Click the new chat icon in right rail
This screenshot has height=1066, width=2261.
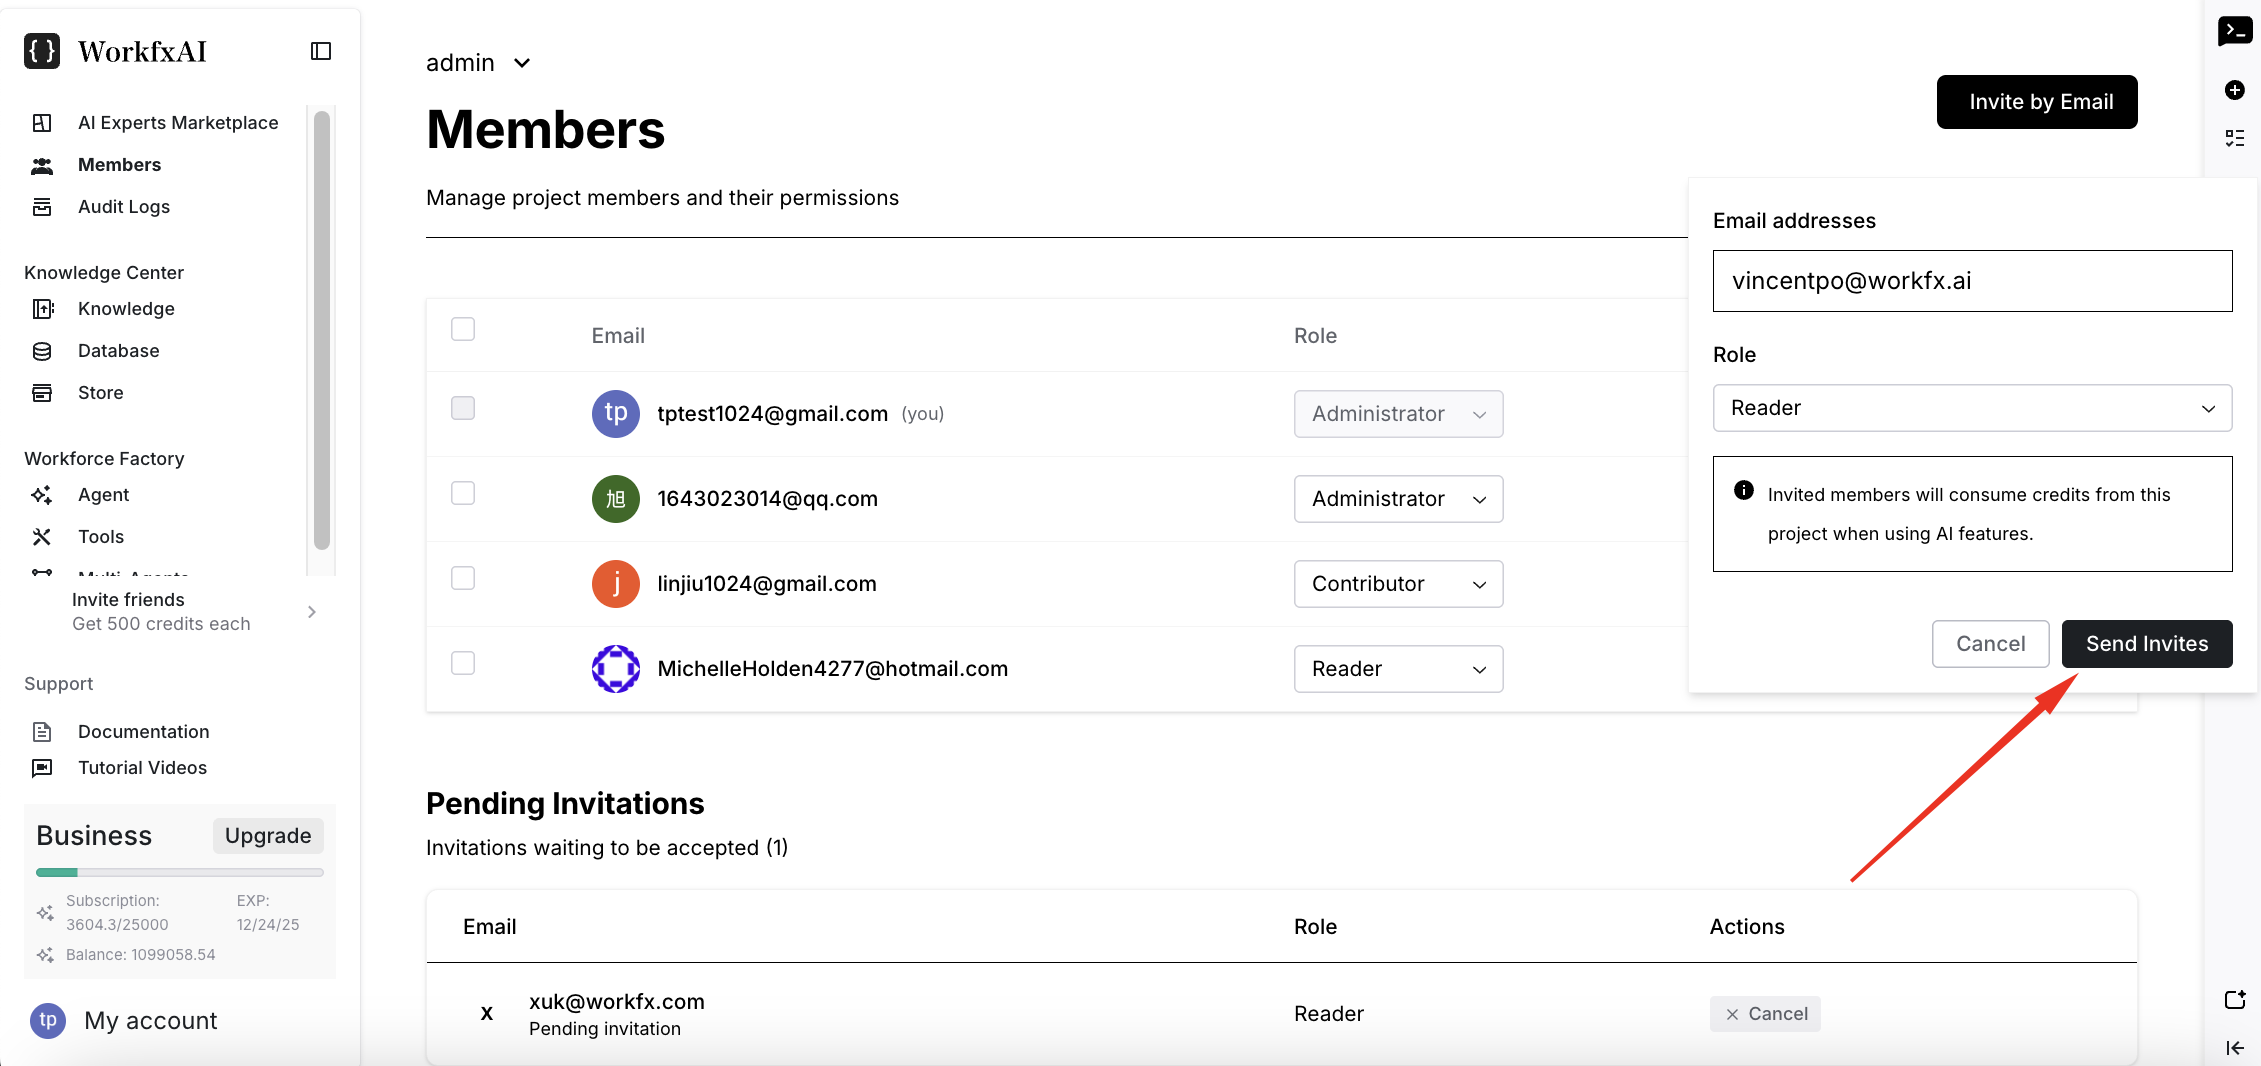coord(2234,1000)
